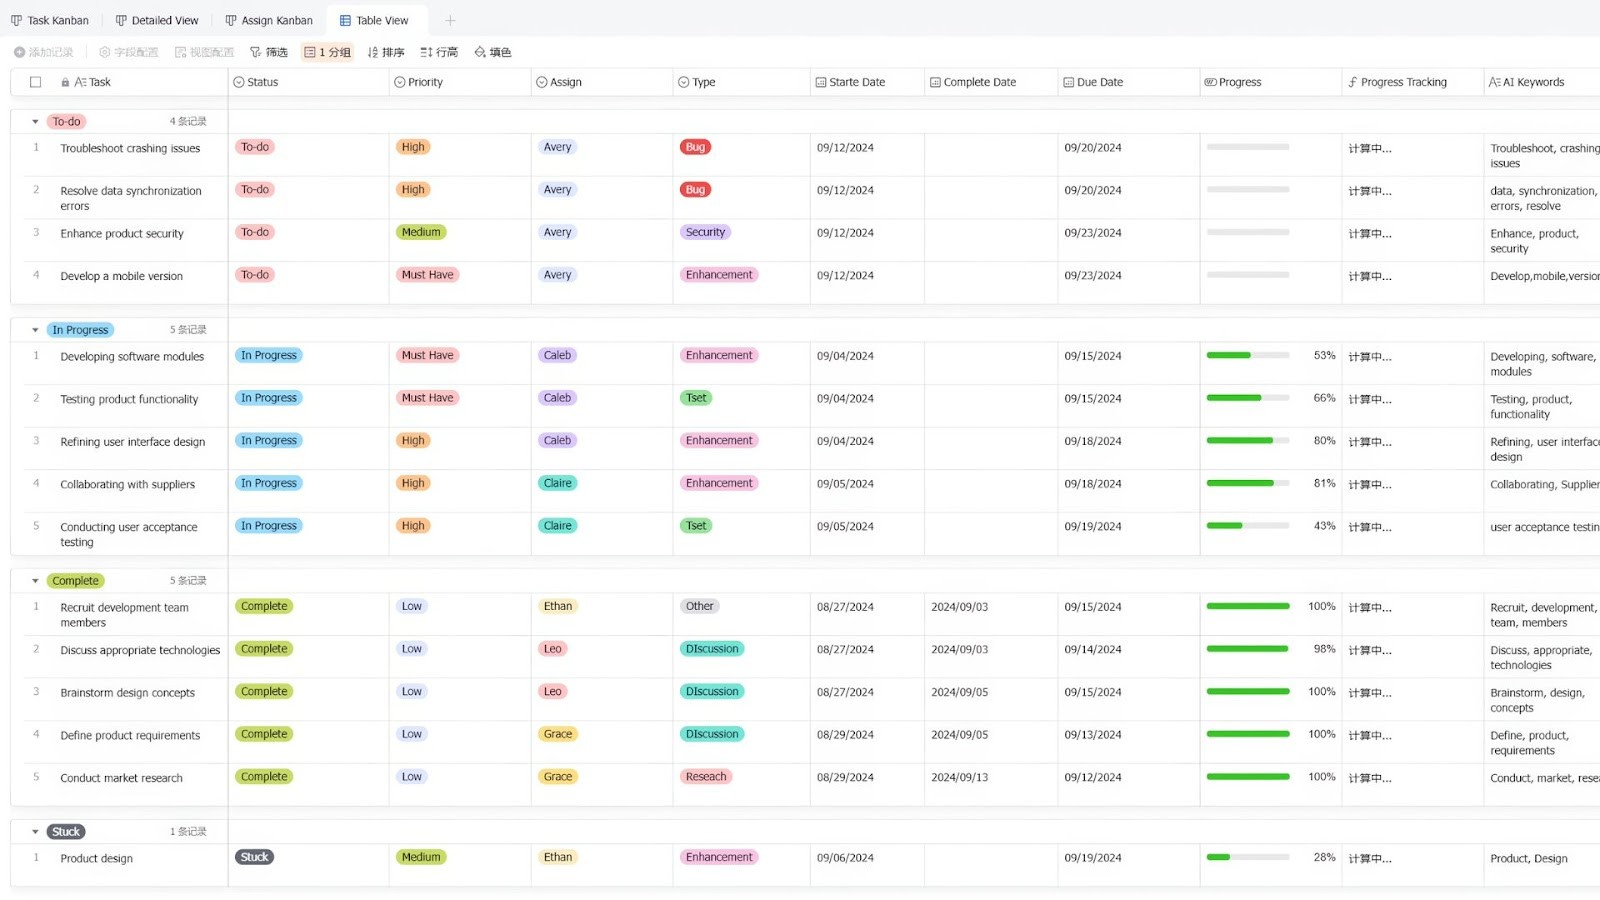Click the + to add a new view
The height and width of the screenshot is (900, 1600).
450,20
